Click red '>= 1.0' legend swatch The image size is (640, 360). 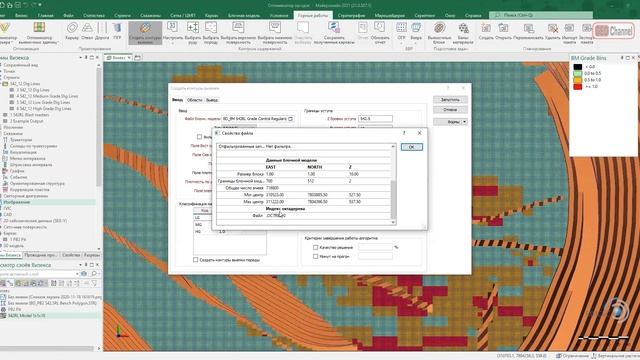click(578, 87)
